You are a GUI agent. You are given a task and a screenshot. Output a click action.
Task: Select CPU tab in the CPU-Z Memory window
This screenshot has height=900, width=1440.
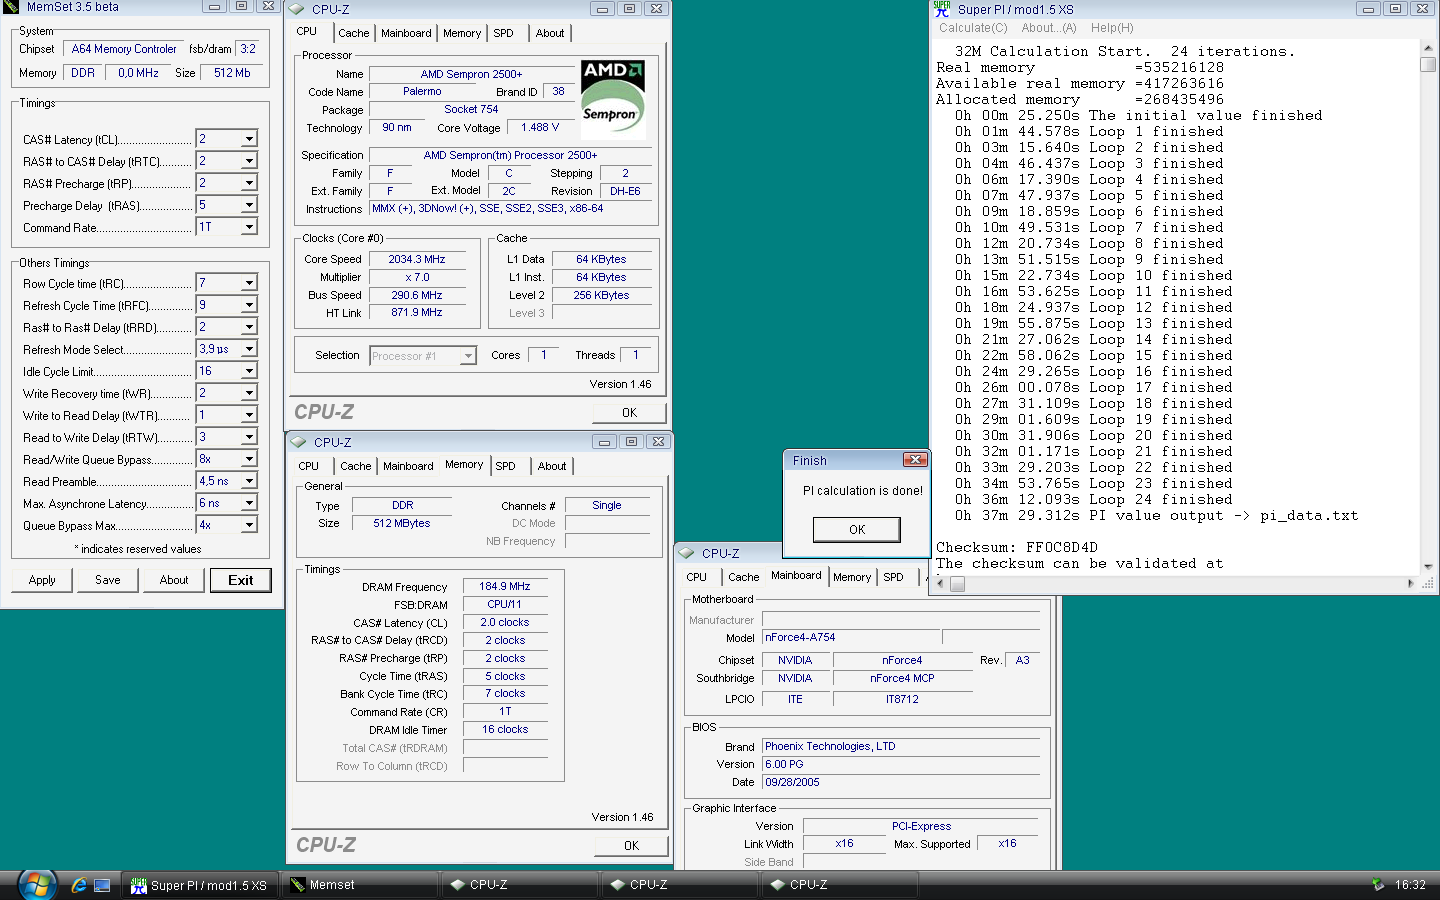tap(309, 466)
